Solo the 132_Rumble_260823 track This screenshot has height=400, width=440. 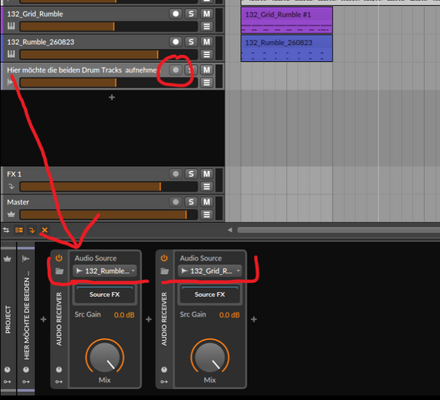tap(191, 42)
